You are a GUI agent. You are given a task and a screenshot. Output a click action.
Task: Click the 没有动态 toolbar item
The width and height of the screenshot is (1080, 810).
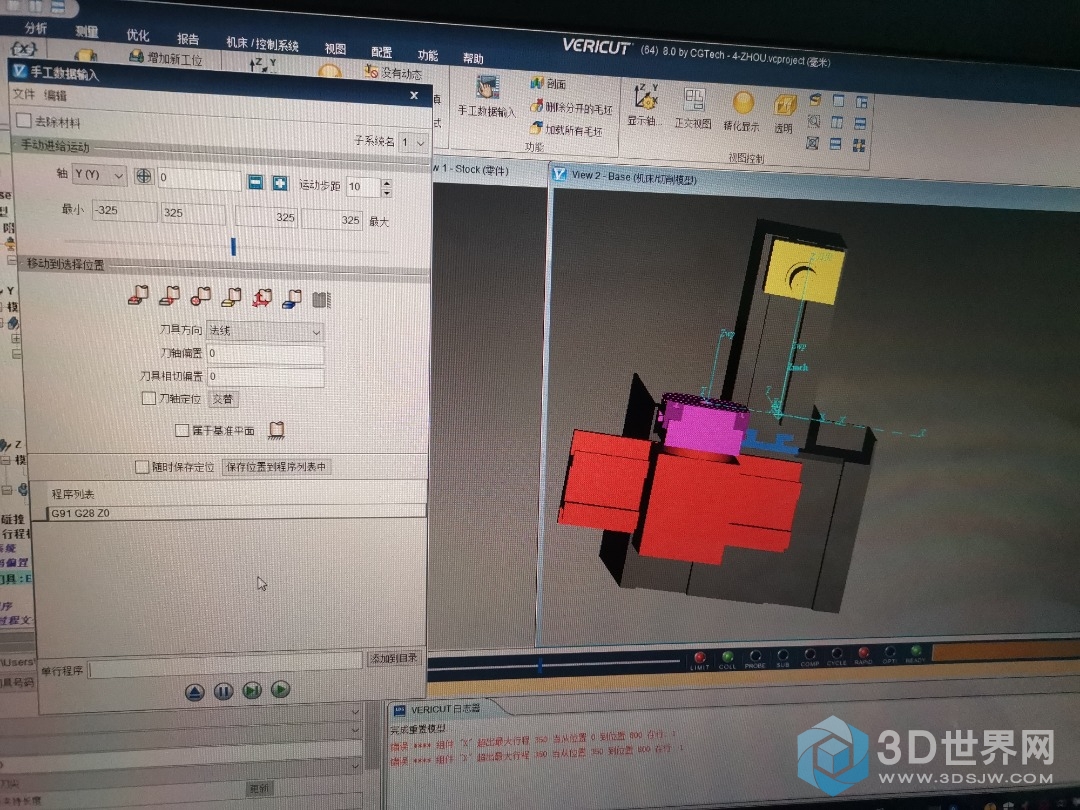click(x=393, y=72)
